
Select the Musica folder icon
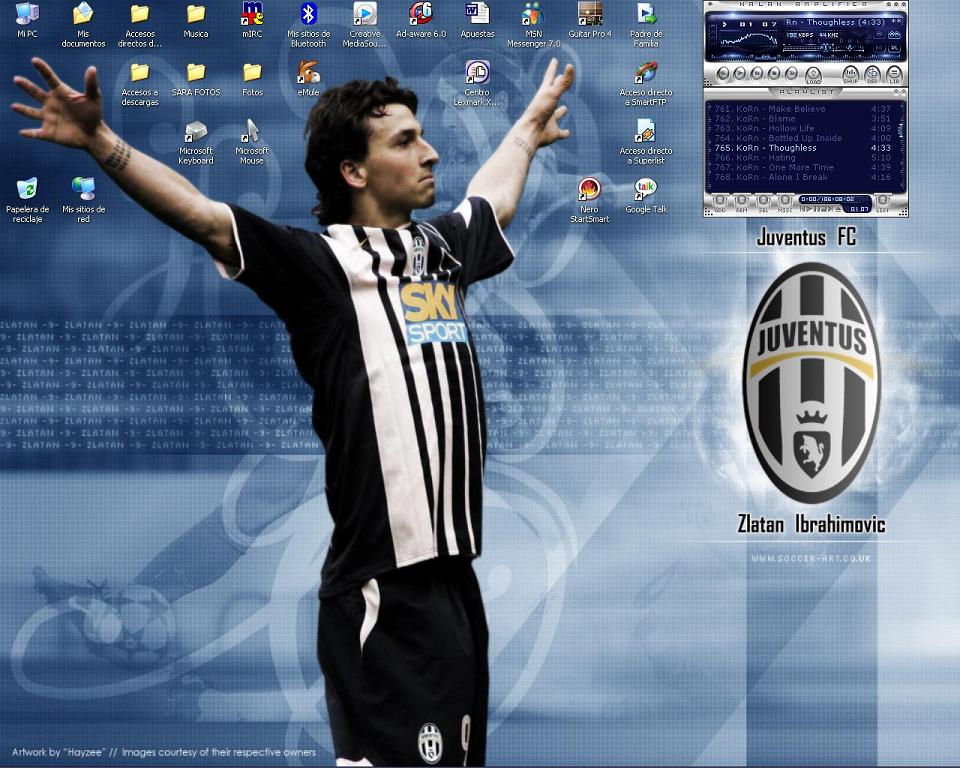coord(196,20)
